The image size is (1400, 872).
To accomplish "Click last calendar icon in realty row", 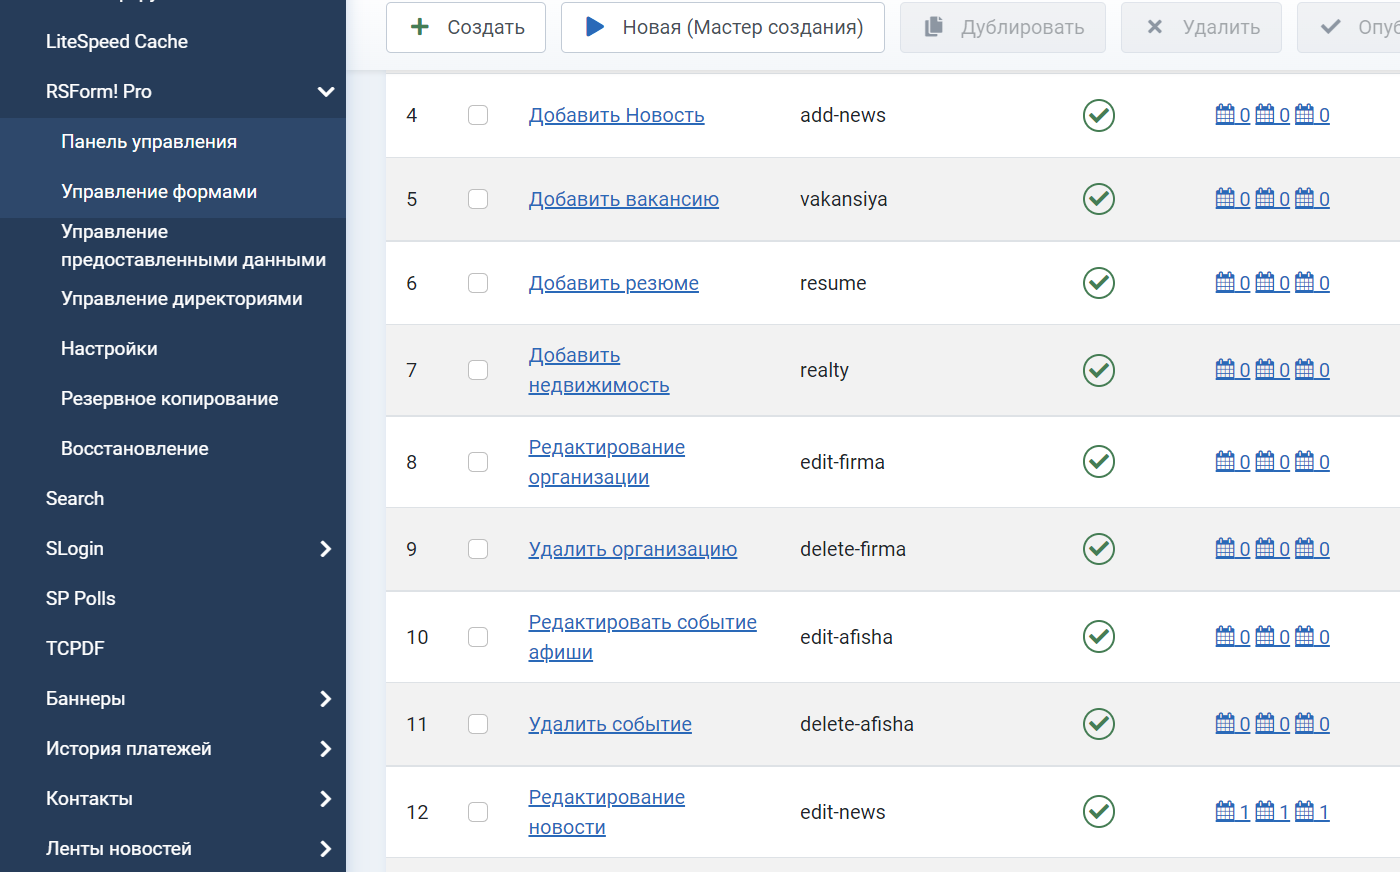I will tap(1305, 370).
